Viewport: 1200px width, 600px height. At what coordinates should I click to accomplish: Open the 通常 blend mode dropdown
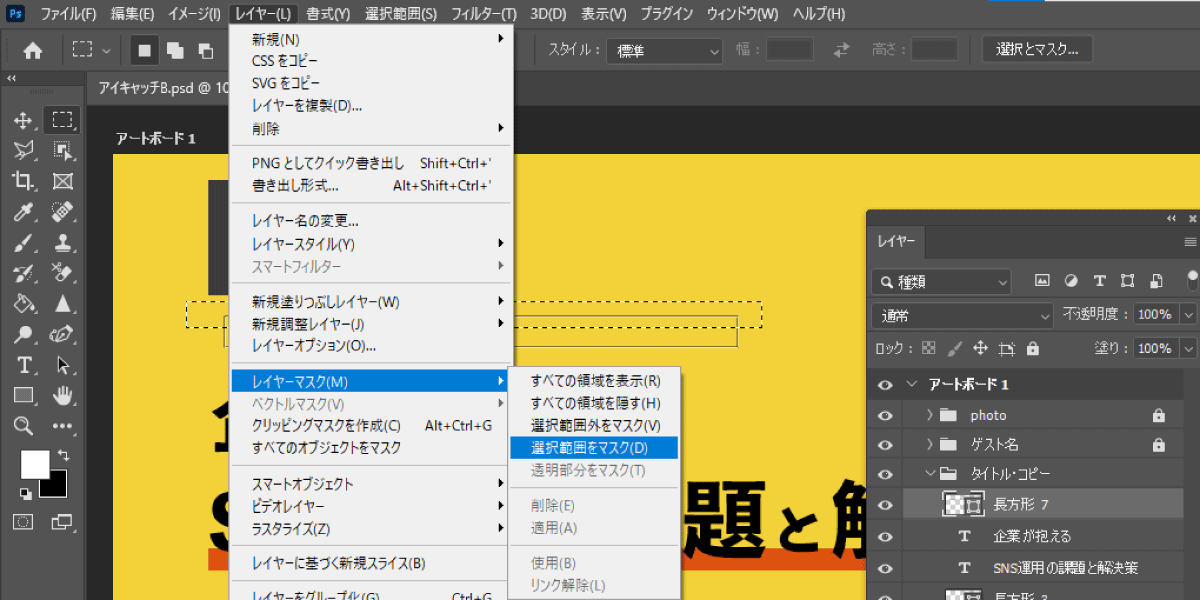[x=962, y=315]
